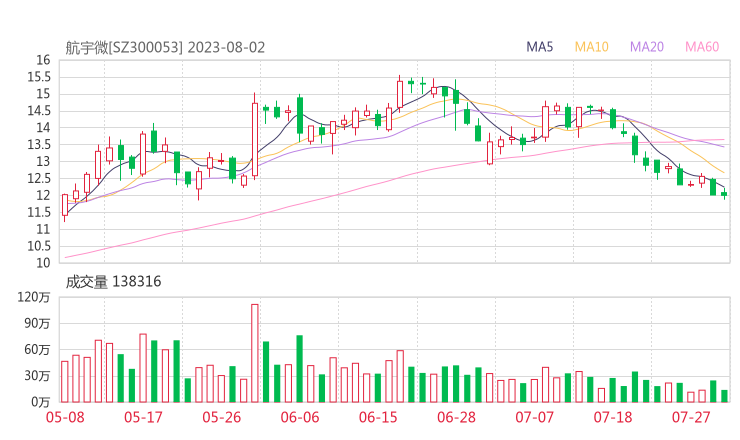This screenshot has width=740, height=440.
Task: Click the 0万 volume axis label
Action: pyautogui.click(x=41, y=402)
